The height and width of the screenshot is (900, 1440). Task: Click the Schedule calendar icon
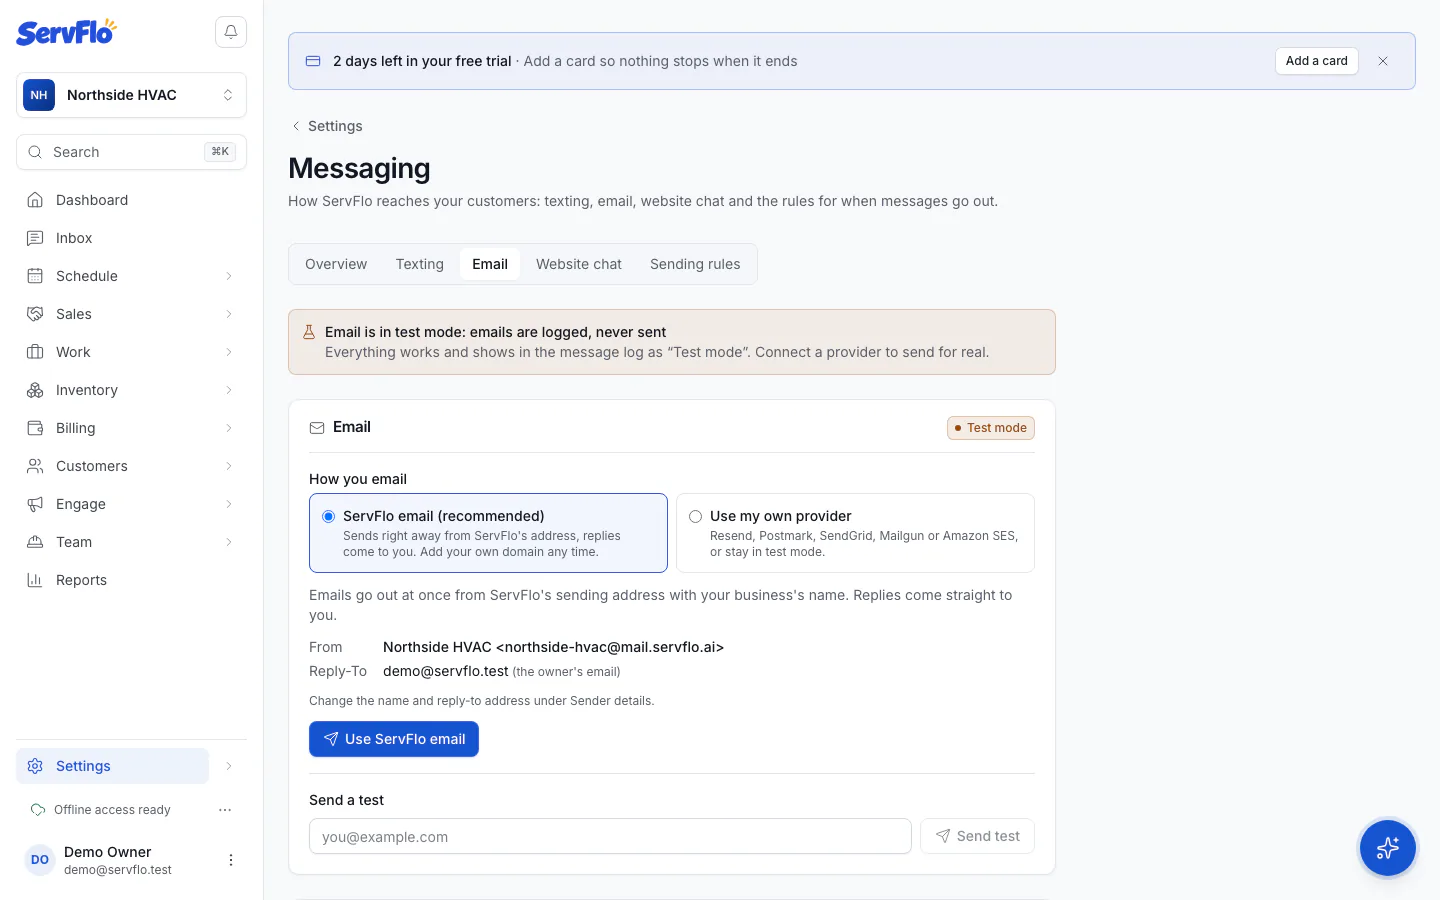point(35,276)
